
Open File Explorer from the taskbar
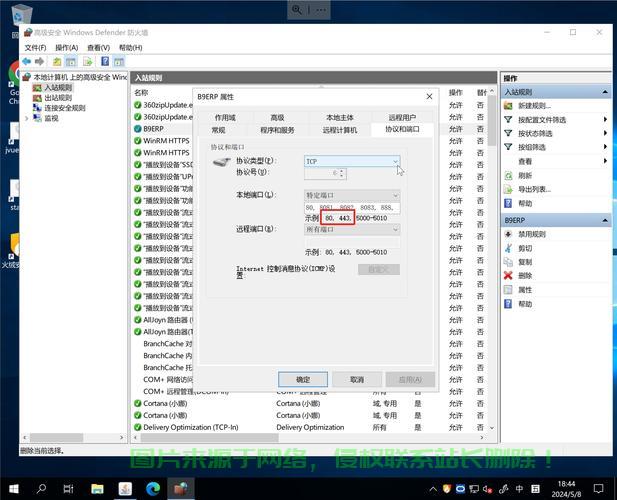(x=97, y=489)
